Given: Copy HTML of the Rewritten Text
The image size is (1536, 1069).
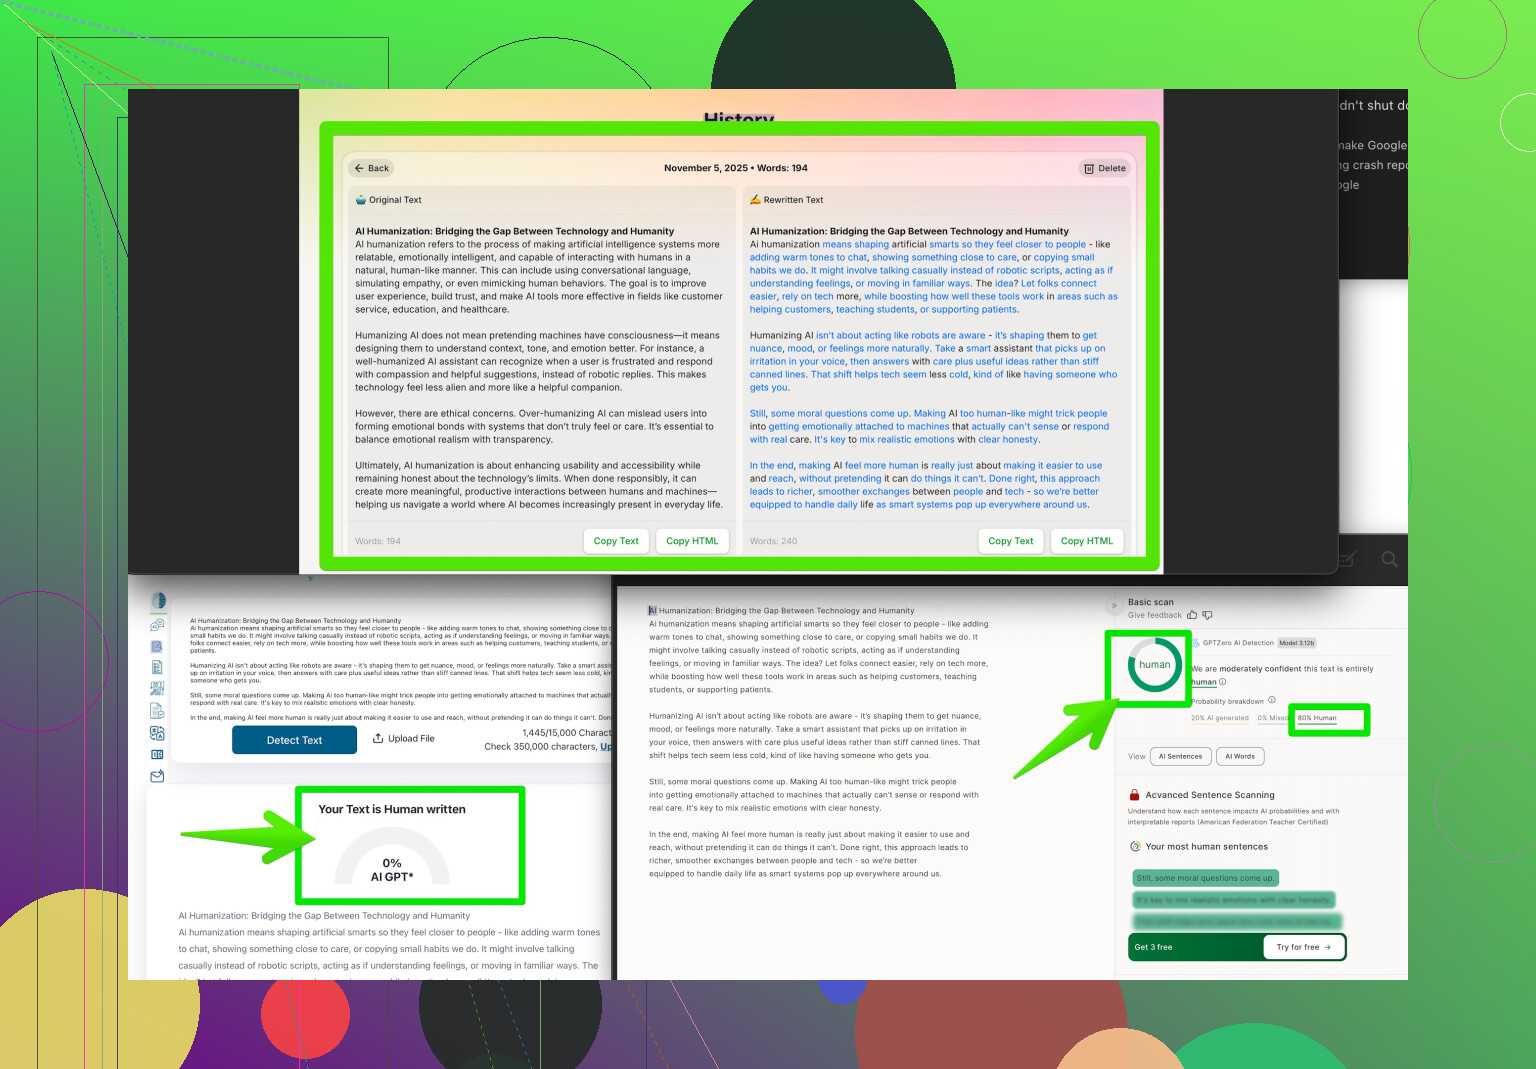Looking at the screenshot, I should click(1086, 541).
